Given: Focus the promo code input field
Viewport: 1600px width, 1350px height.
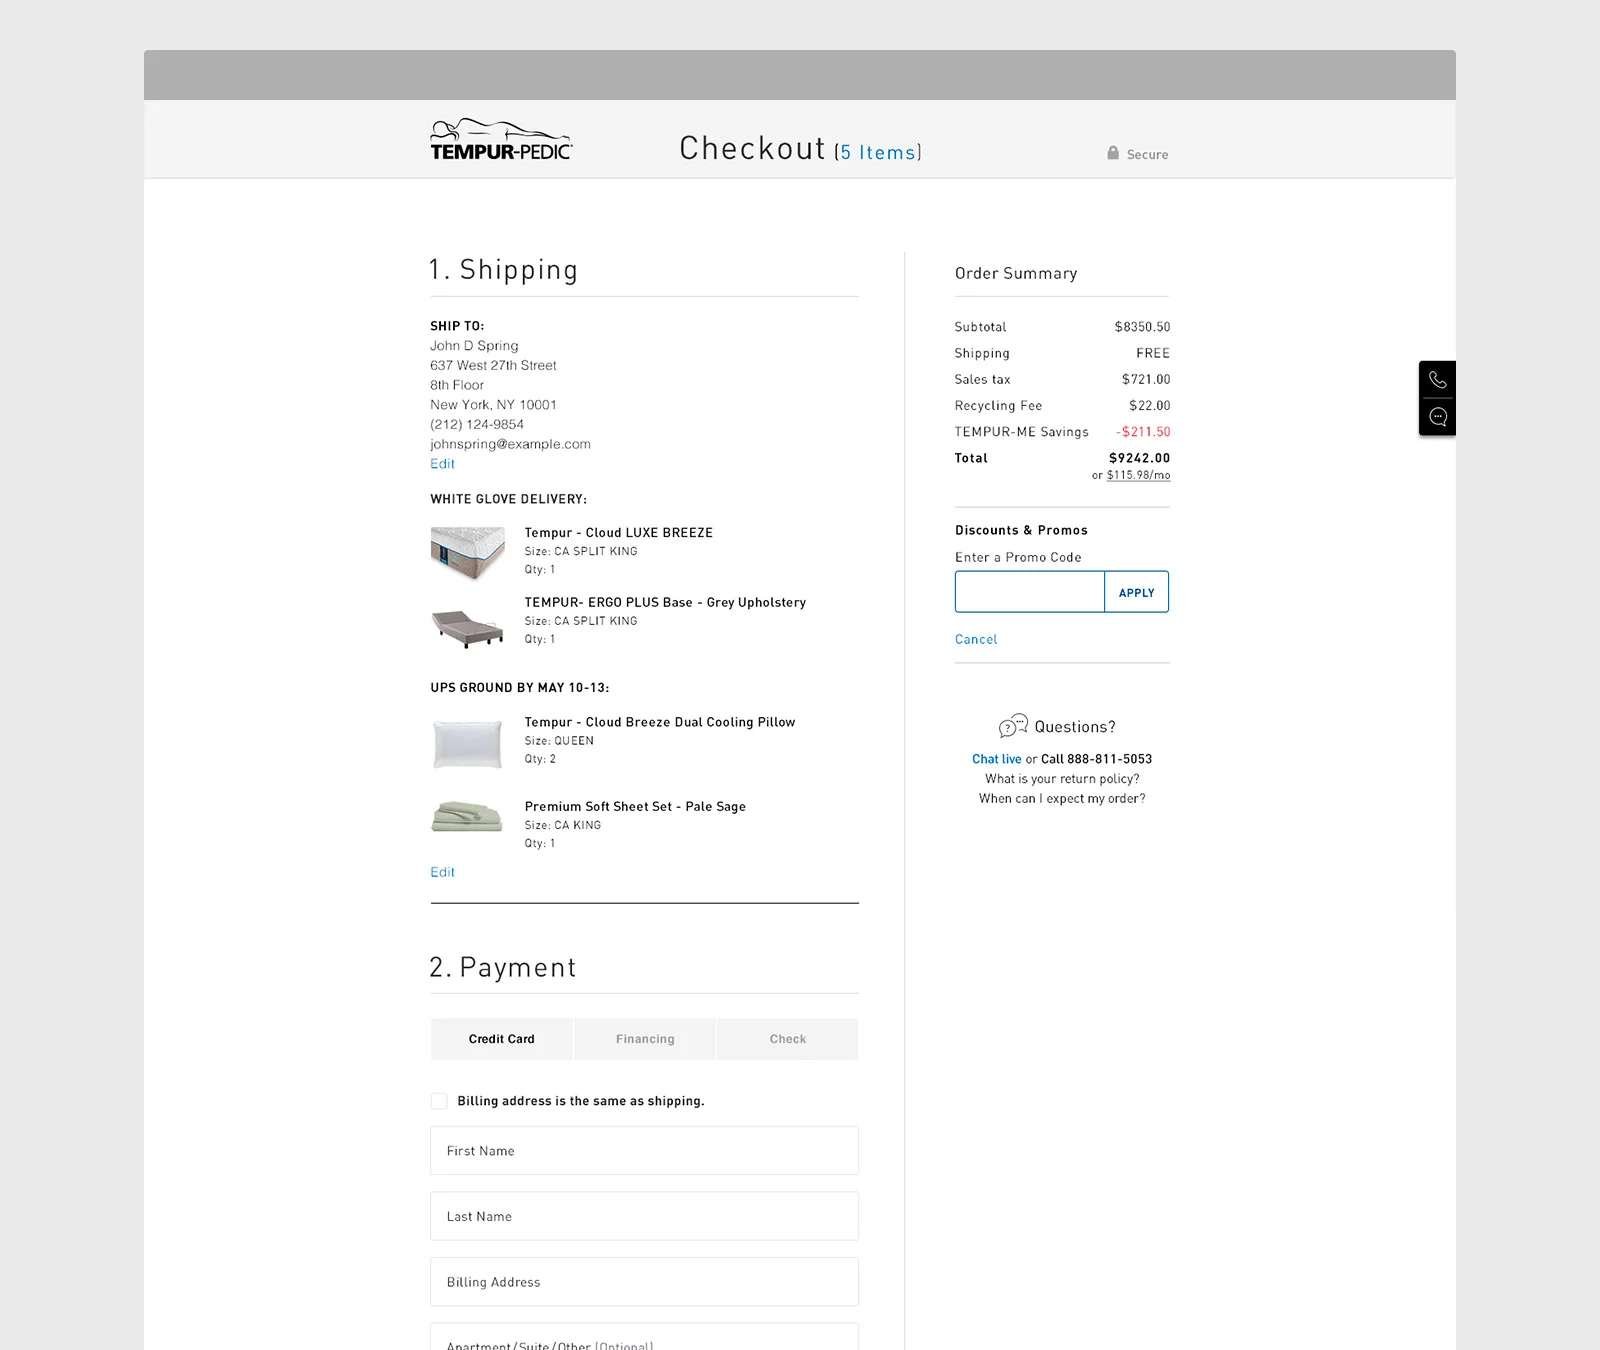Looking at the screenshot, I should click(1030, 592).
